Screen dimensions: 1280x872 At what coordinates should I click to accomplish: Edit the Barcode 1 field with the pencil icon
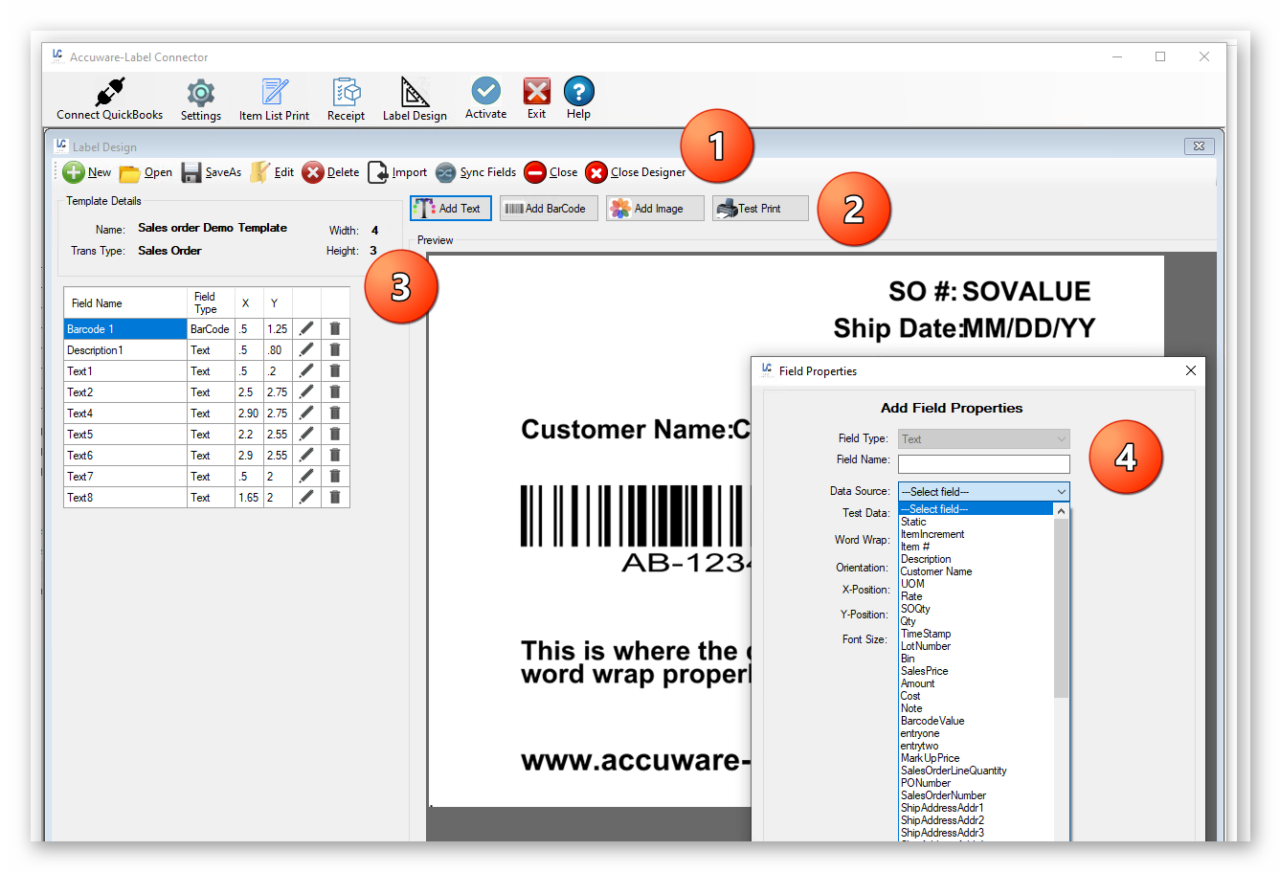[x=305, y=328]
